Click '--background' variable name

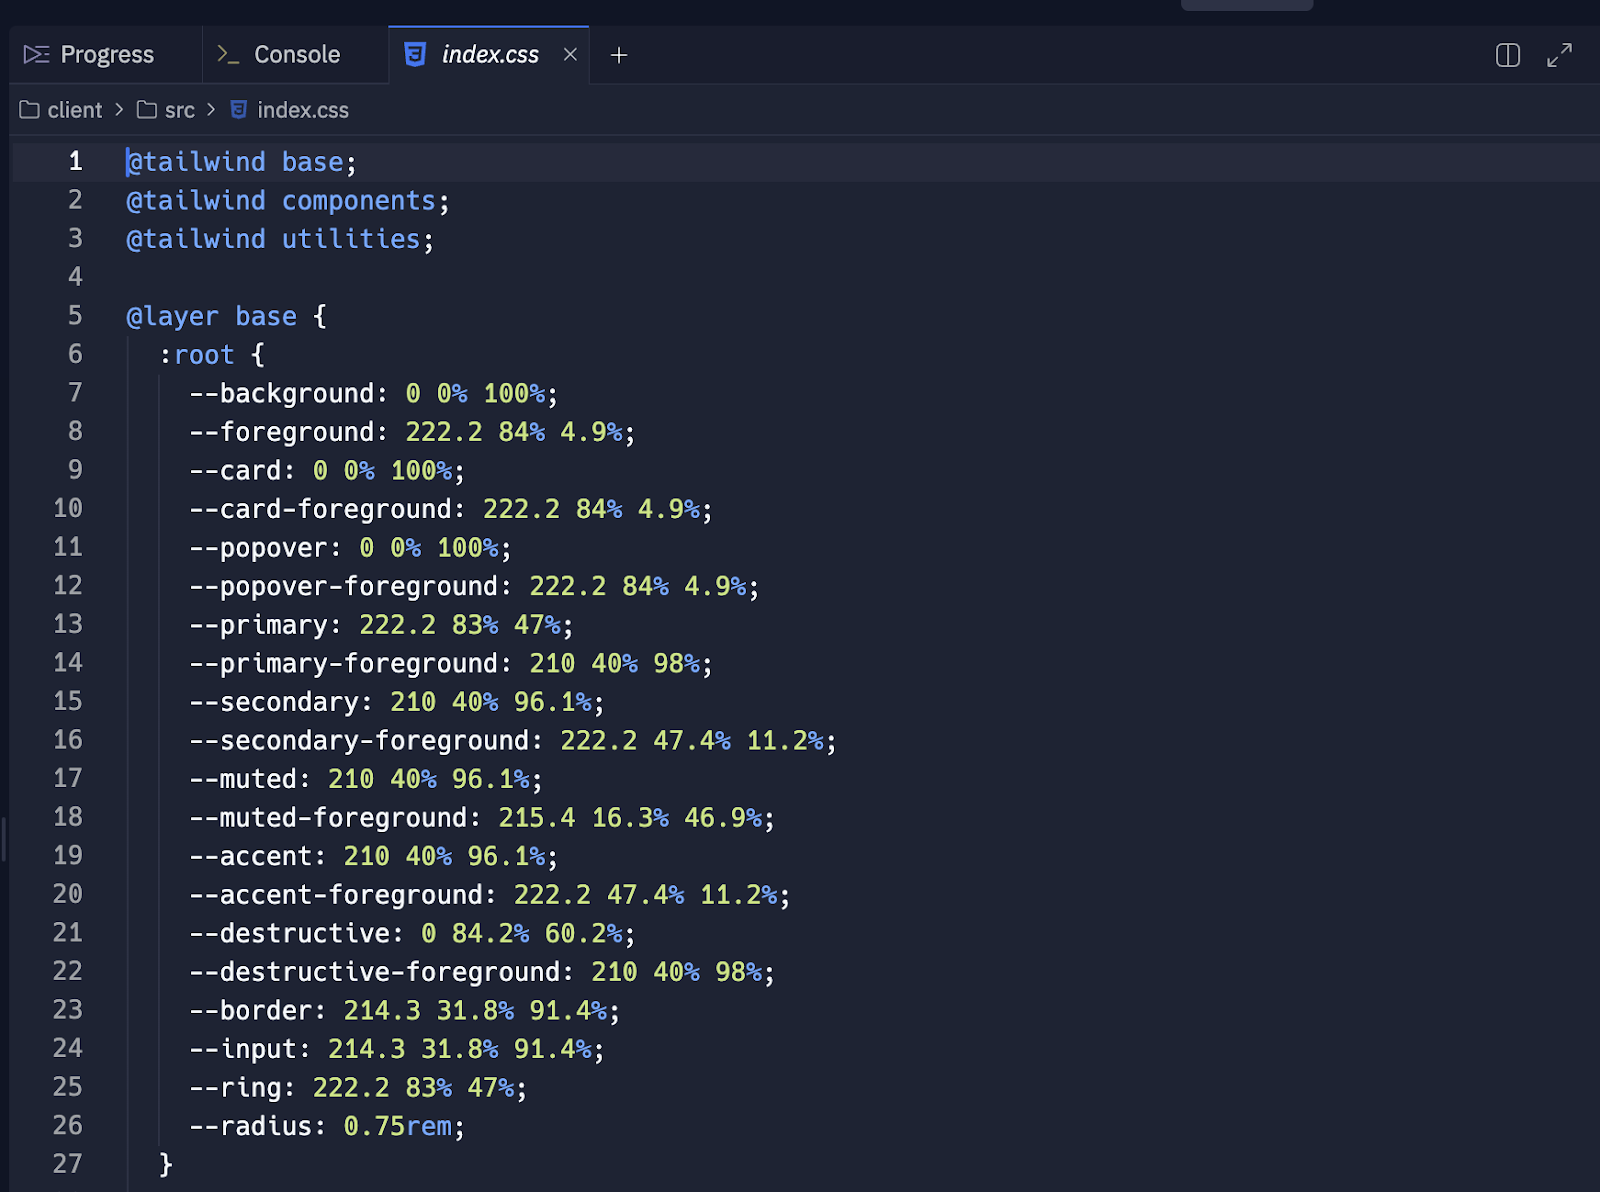click(x=282, y=394)
